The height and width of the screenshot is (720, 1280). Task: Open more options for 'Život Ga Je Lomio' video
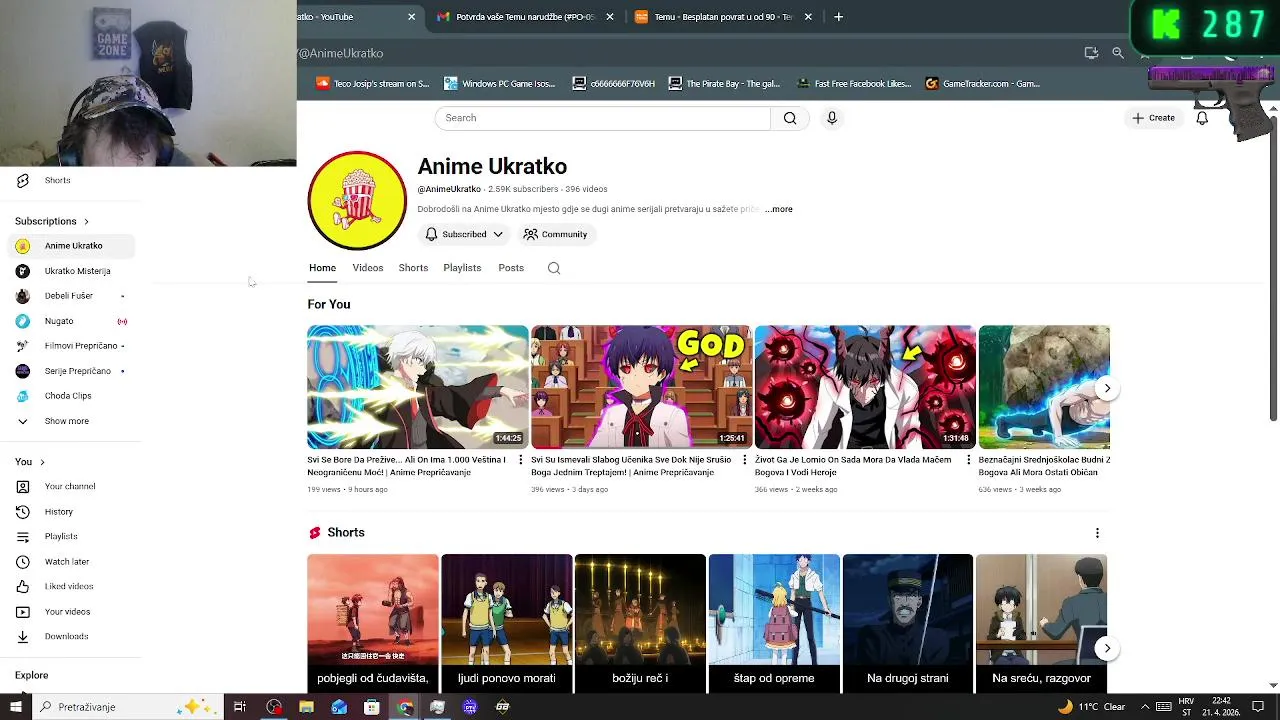click(x=968, y=460)
